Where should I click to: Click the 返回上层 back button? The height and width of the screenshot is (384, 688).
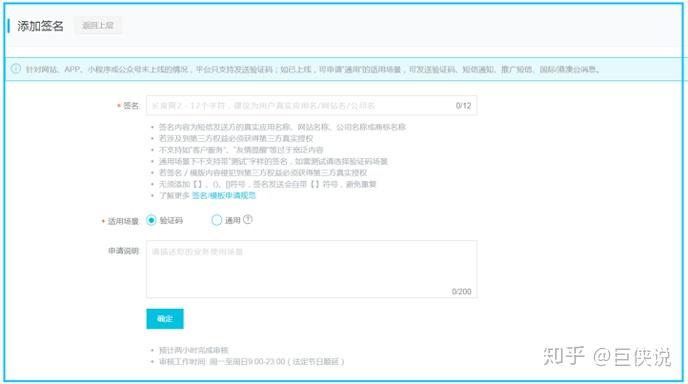98,25
